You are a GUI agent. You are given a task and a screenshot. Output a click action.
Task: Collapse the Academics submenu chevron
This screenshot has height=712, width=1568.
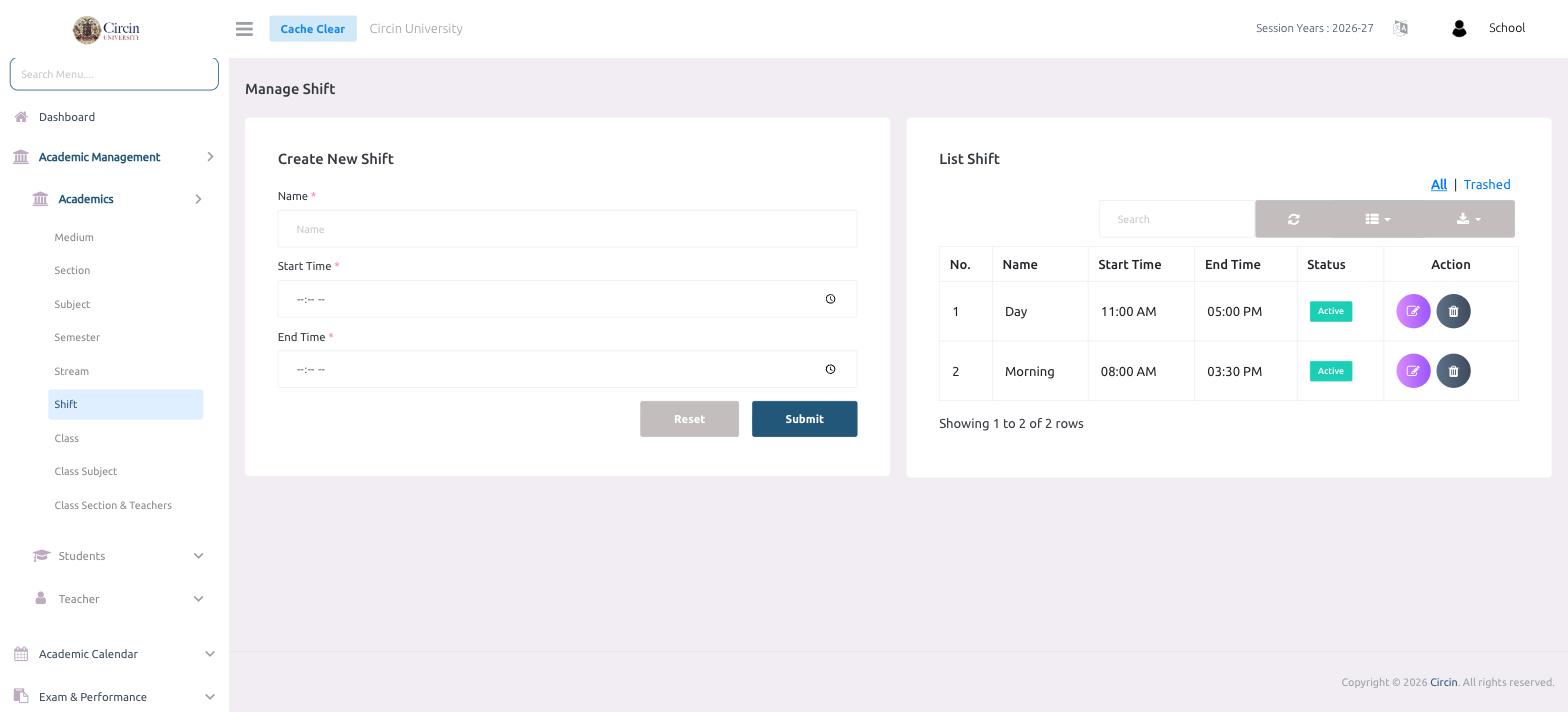pyautogui.click(x=198, y=199)
